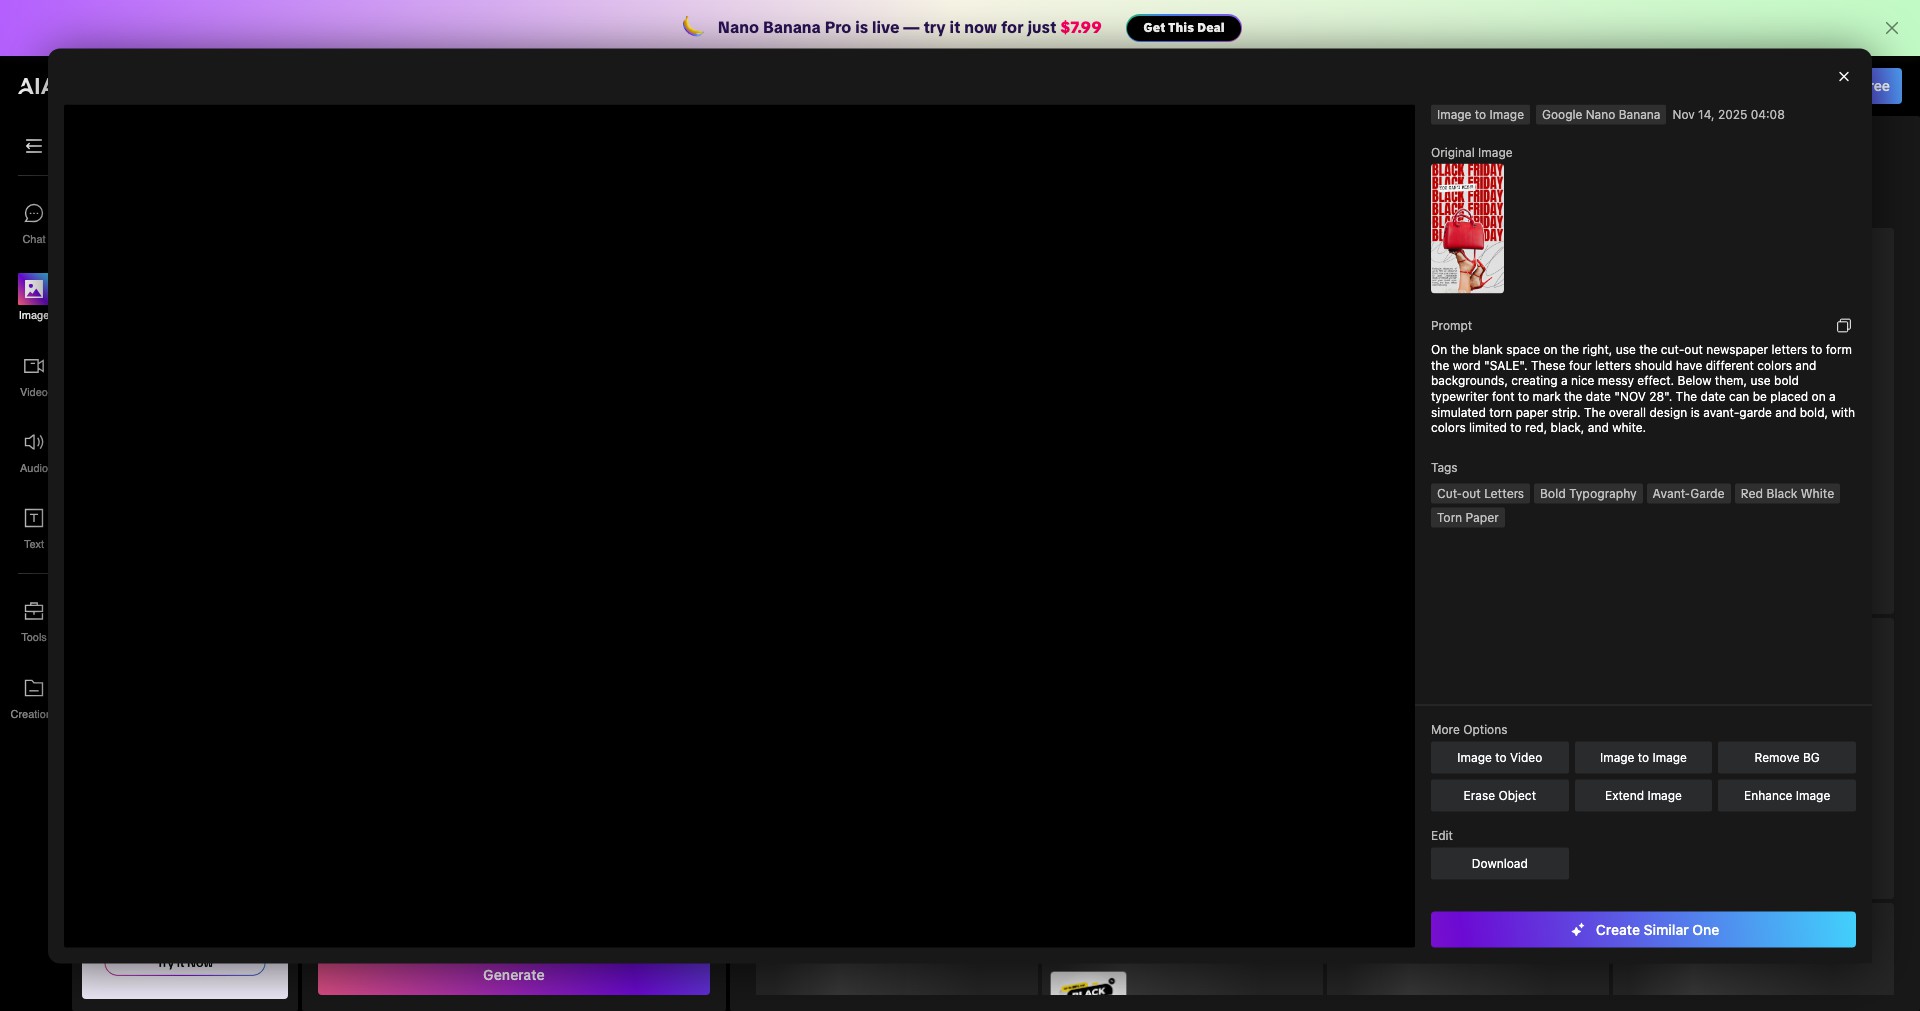The height and width of the screenshot is (1011, 1920).
Task: Click the Get This Deal button
Action: 1184,28
